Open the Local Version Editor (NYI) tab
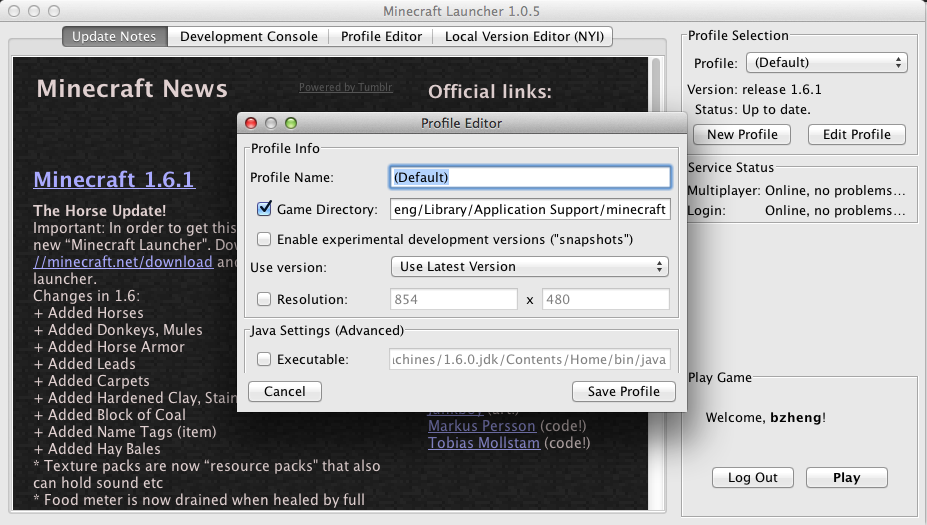 point(523,37)
